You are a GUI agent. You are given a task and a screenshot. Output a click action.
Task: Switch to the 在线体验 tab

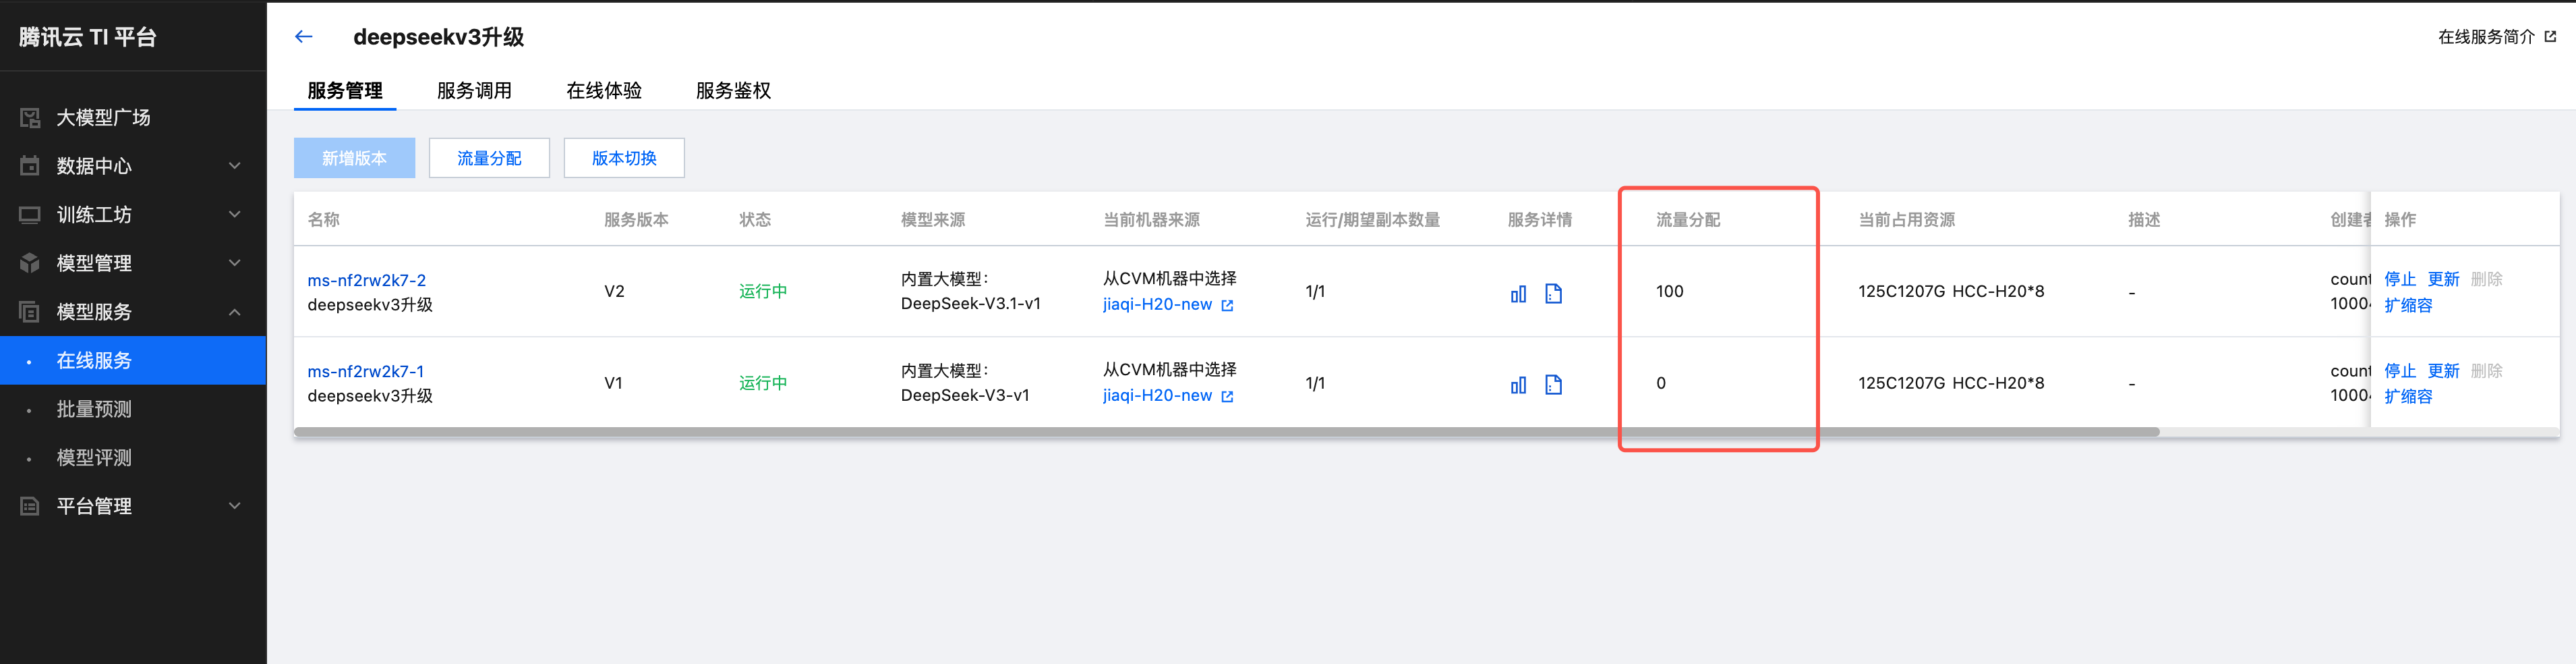tap(604, 91)
